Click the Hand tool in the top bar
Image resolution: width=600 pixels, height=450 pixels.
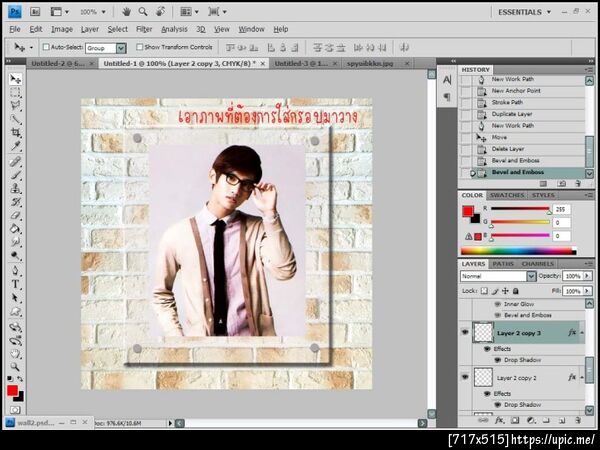coord(126,12)
